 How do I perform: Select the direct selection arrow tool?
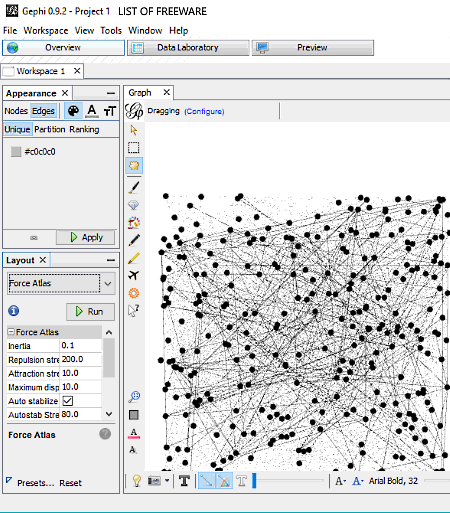[x=134, y=130]
